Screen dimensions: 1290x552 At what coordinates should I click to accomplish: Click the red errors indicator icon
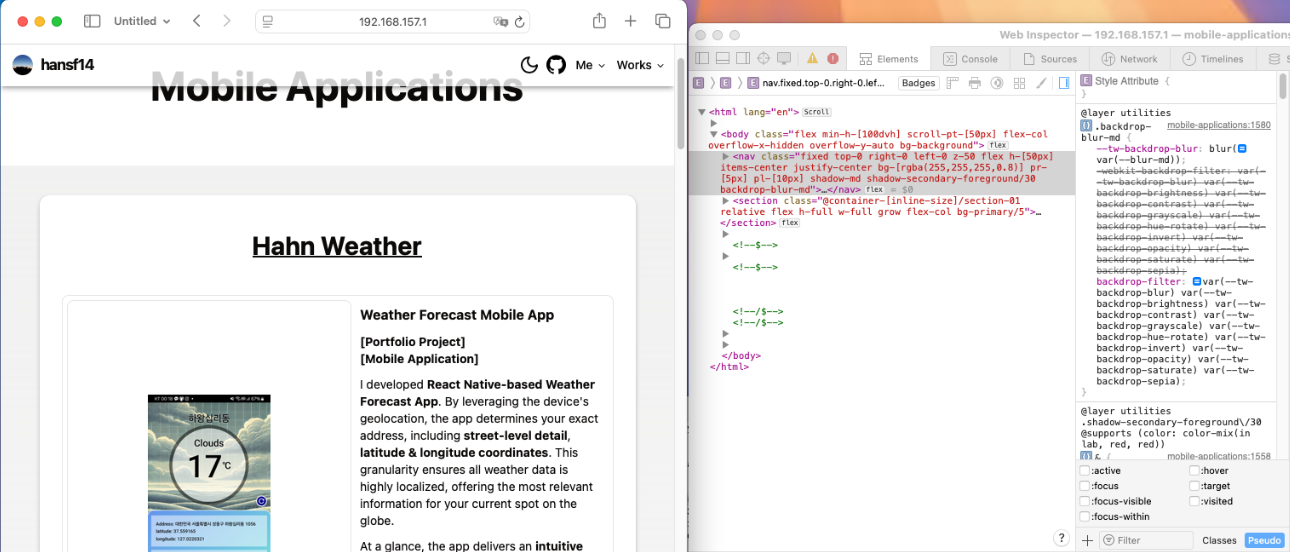[x=833, y=59]
